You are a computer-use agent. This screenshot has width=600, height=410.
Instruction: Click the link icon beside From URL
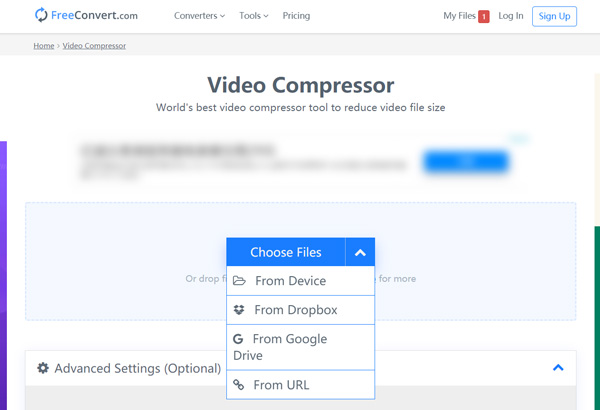(239, 385)
